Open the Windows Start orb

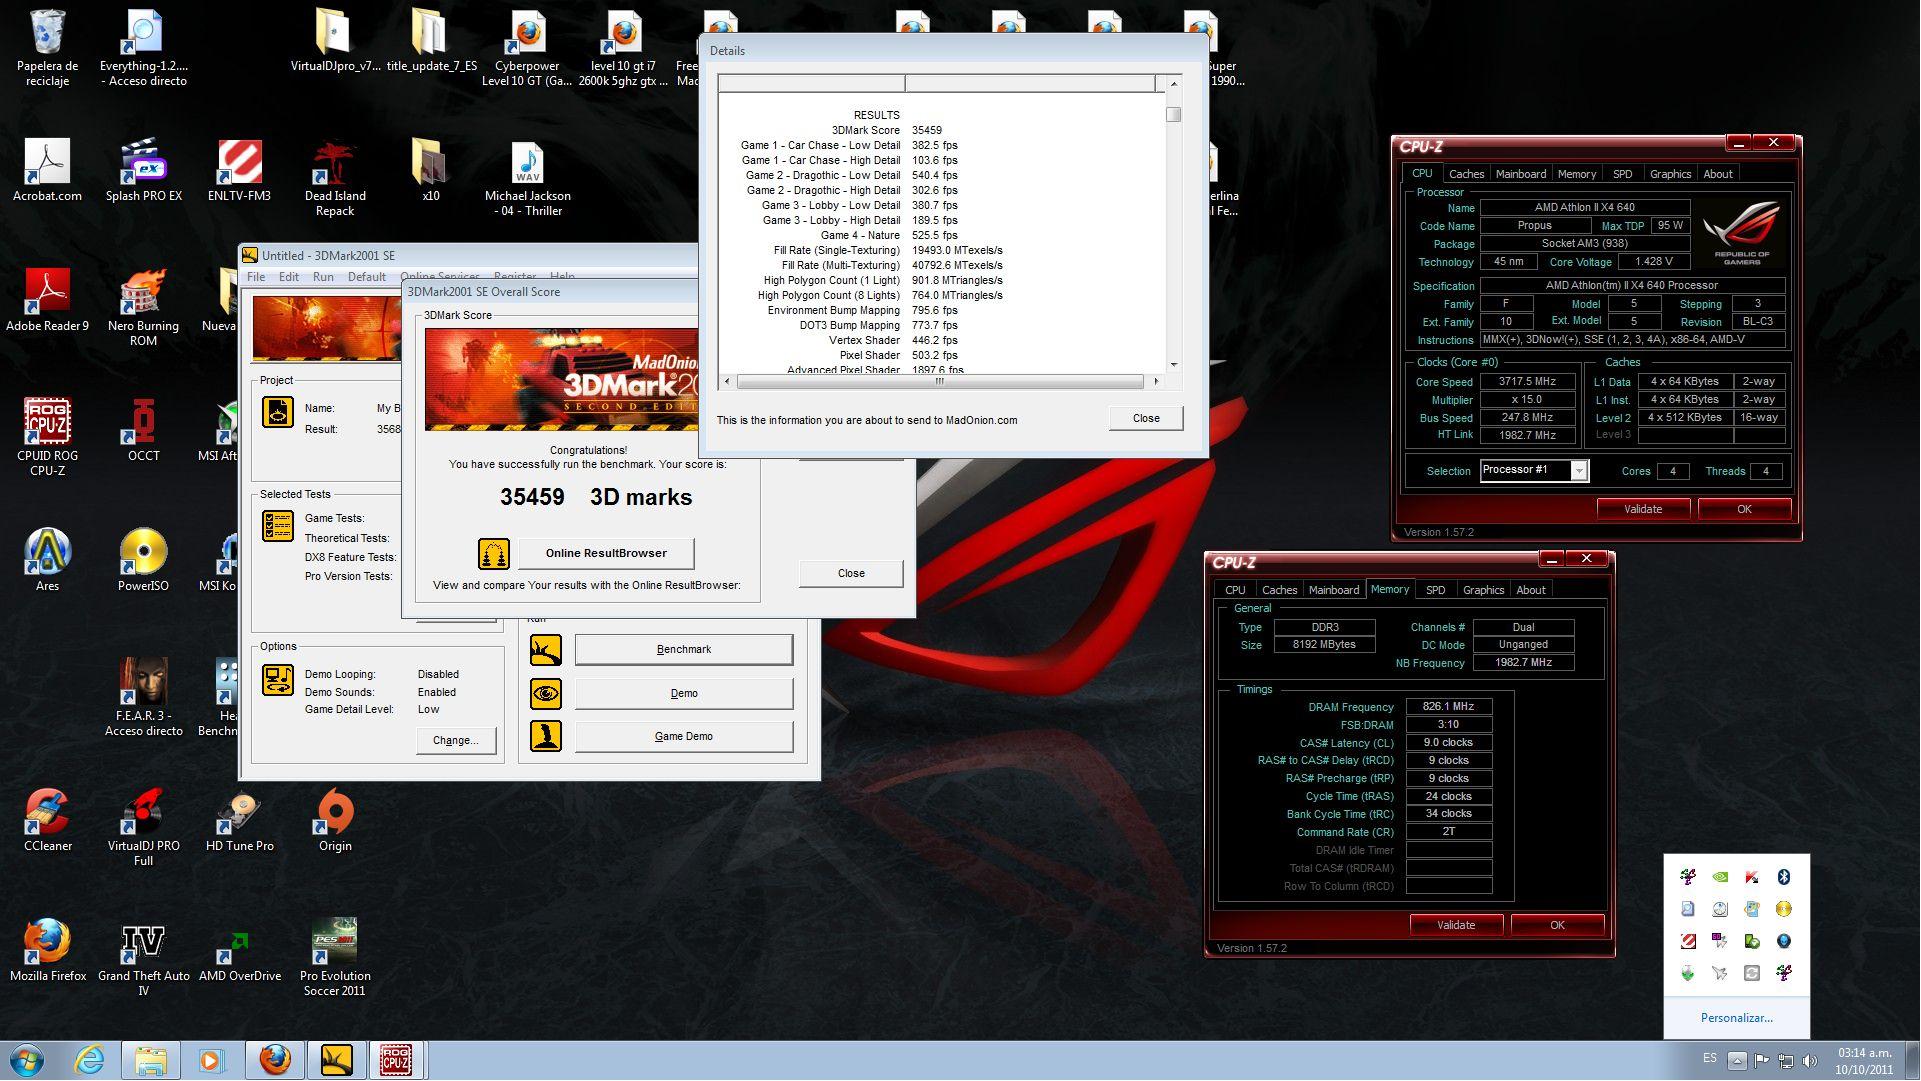coord(27,1060)
